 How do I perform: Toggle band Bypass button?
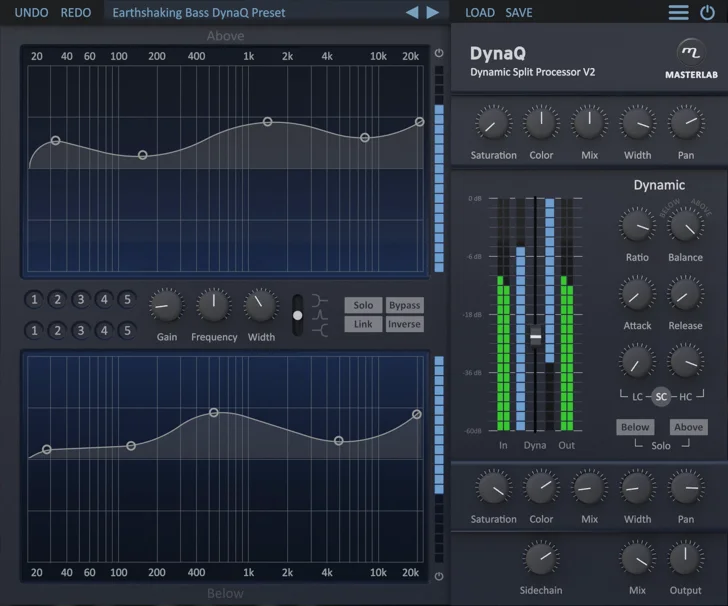(x=404, y=305)
